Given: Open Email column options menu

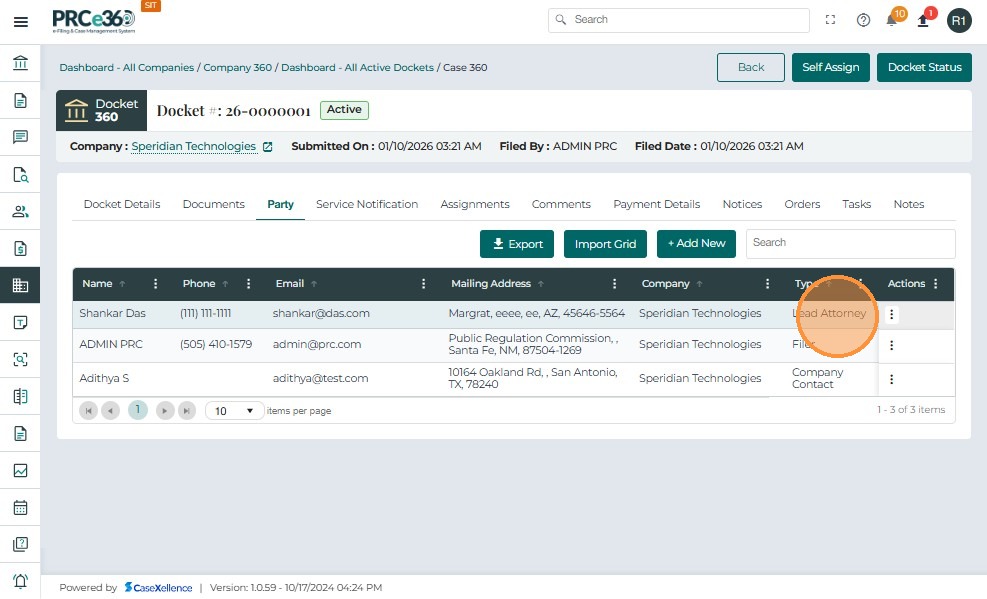Looking at the screenshot, I should pos(424,284).
